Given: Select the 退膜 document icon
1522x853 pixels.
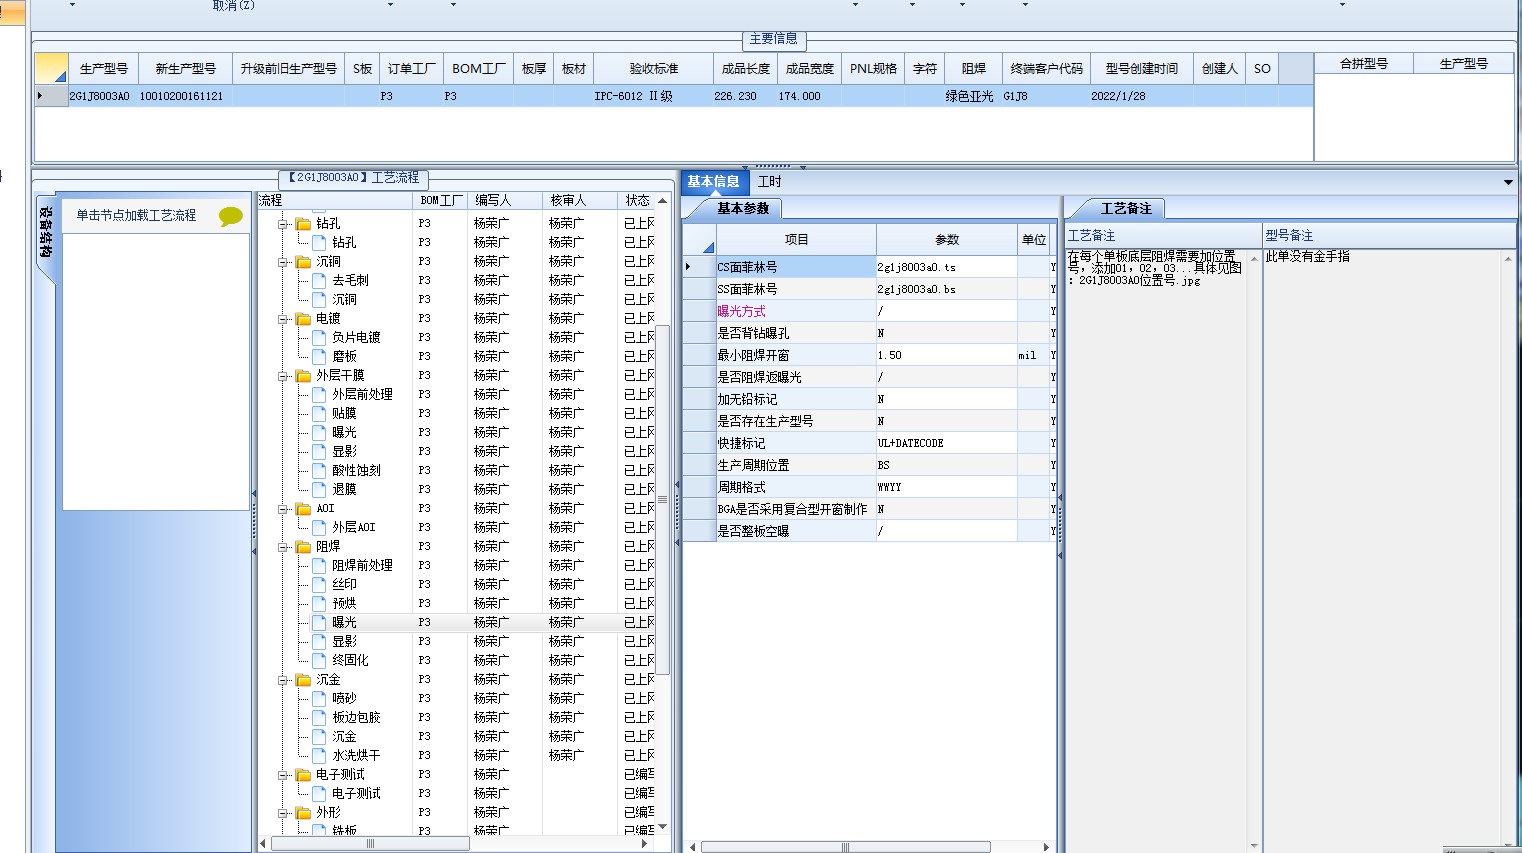Looking at the screenshot, I should coord(319,489).
